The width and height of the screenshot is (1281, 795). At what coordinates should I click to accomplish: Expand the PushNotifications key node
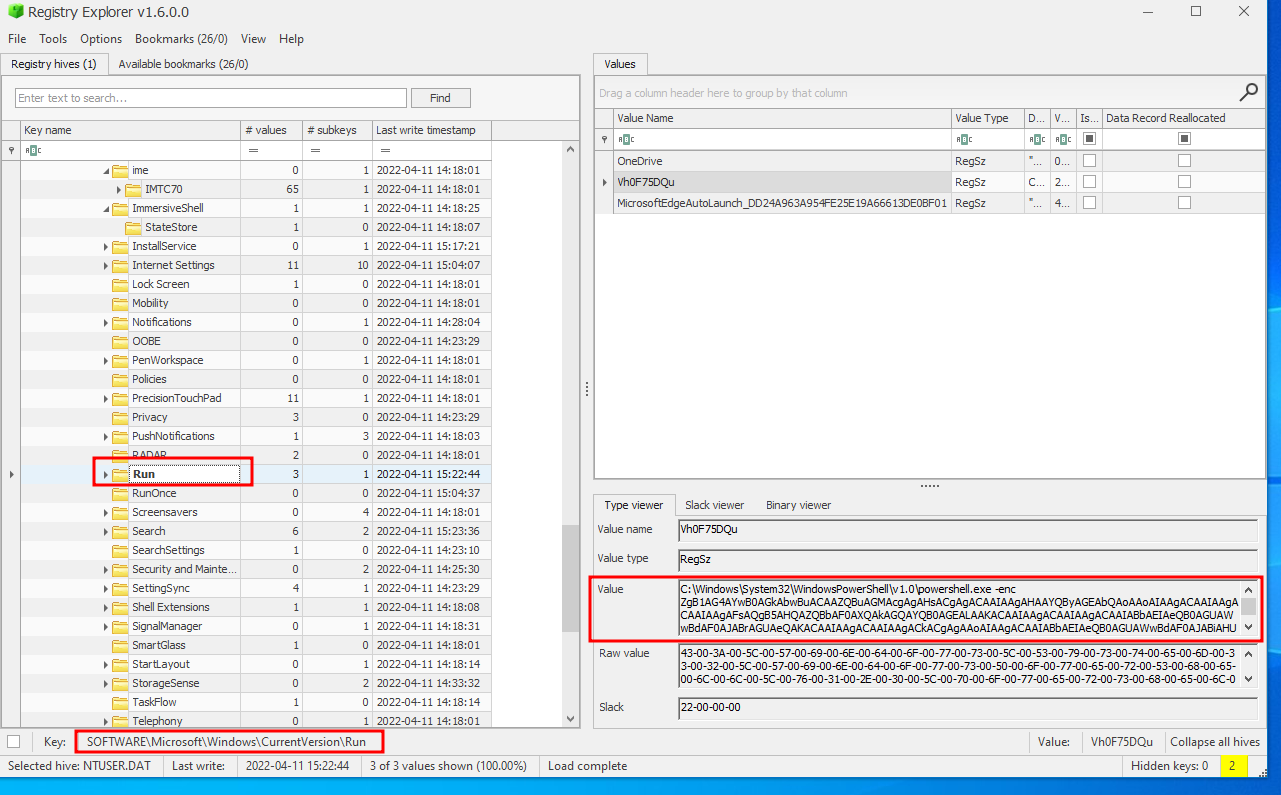point(107,436)
